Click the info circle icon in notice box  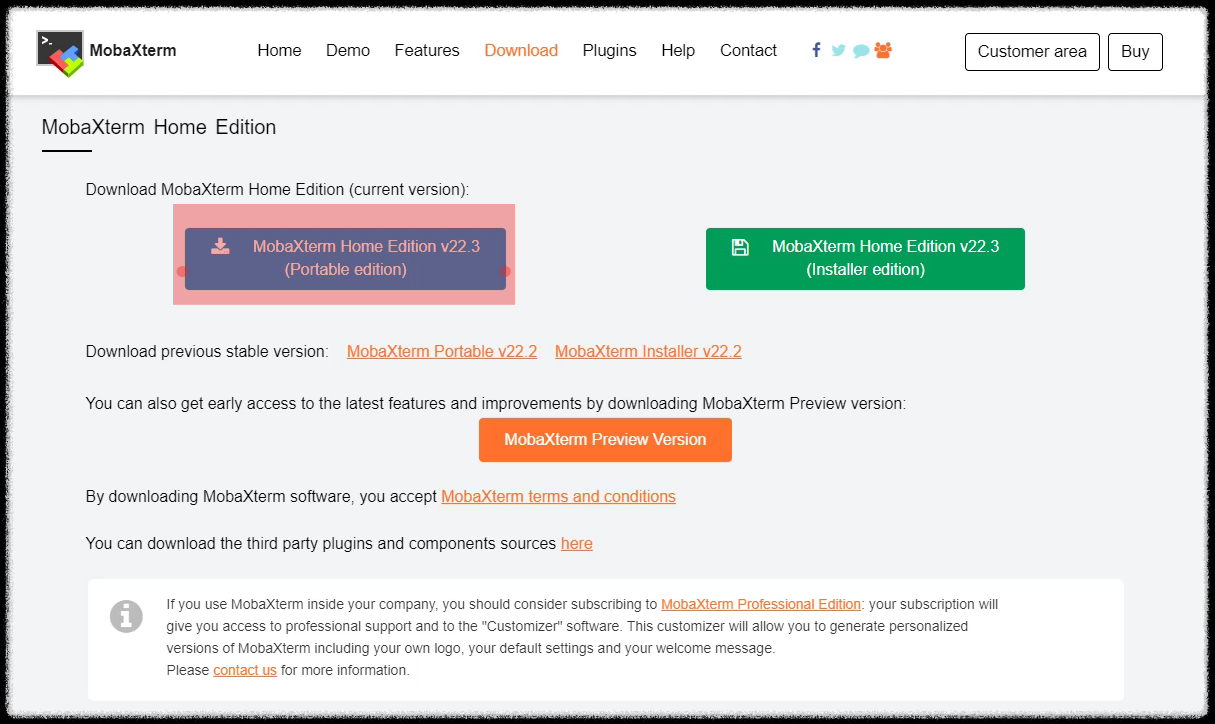click(x=126, y=616)
